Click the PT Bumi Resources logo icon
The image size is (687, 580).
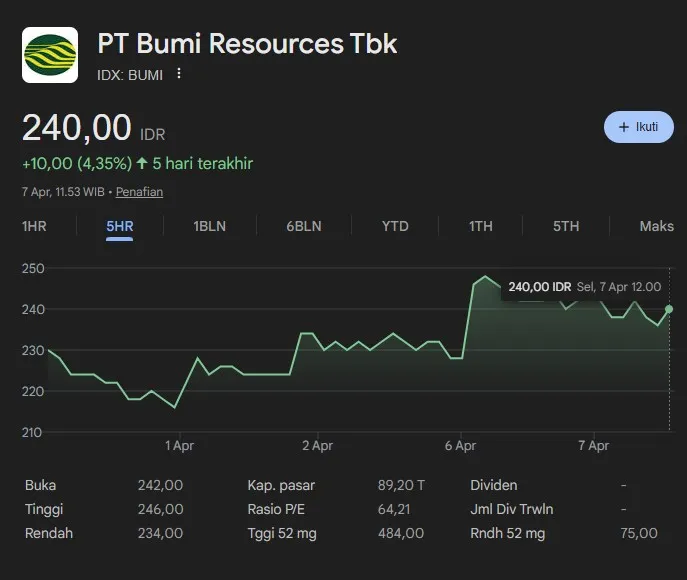pyautogui.click(x=50, y=55)
